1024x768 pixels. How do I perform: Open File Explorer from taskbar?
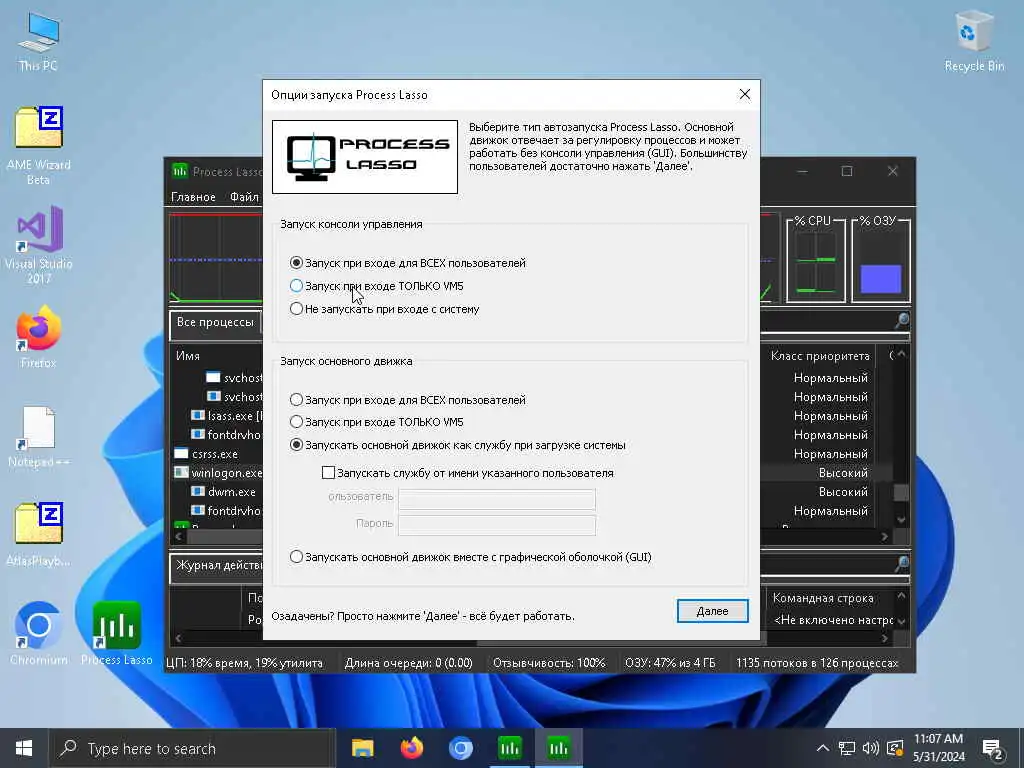tap(362, 748)
